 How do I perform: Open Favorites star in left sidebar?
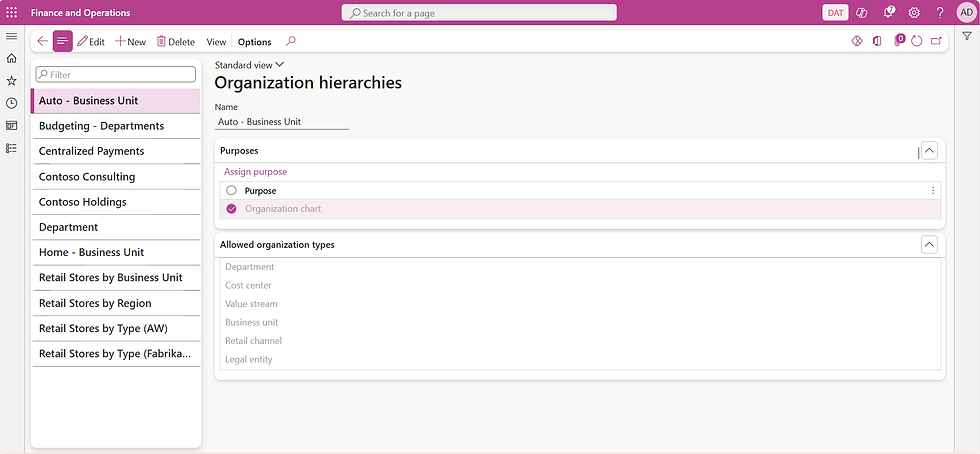pyautogui.click(x=12, y=80)
